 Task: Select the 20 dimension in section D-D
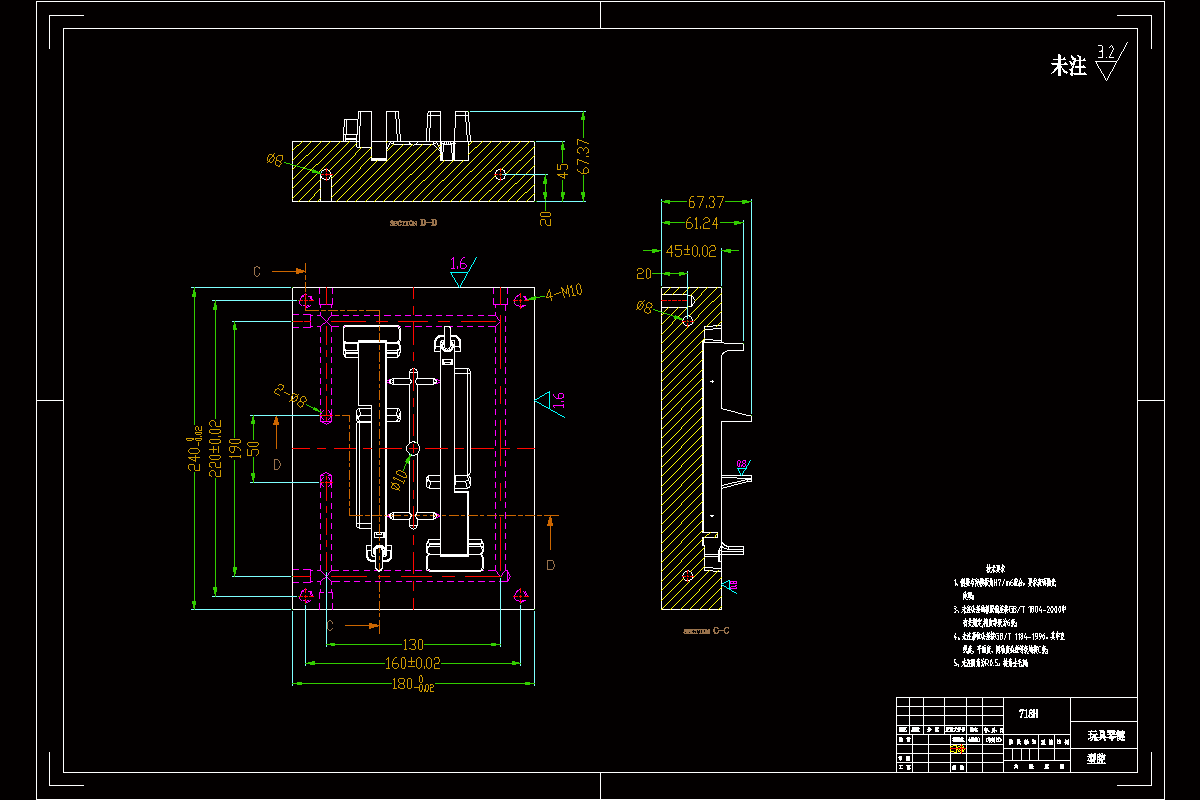545,218
